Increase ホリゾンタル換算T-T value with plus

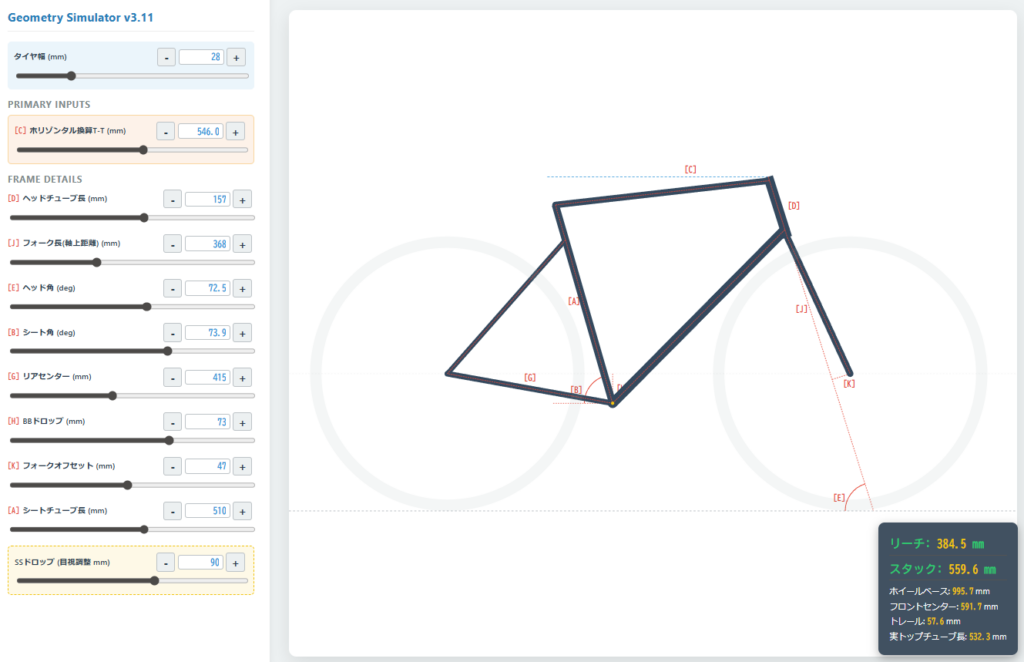pos(235,131)
